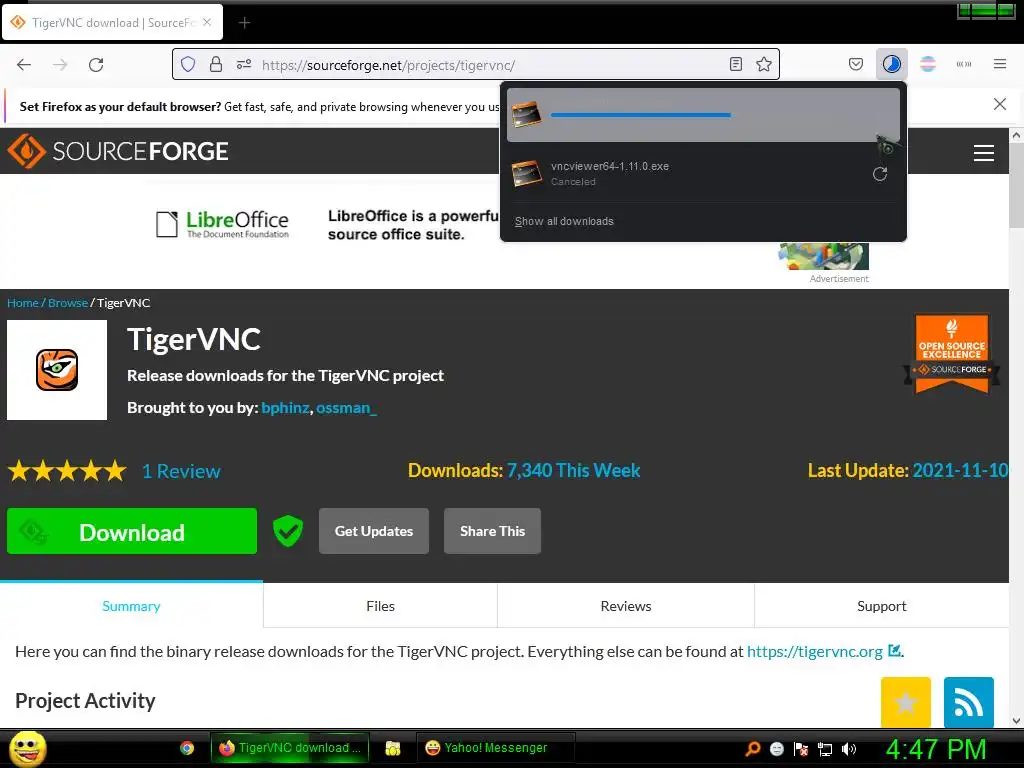Open the smiley start menu button
Viewport: 1024px width, 768px height.
pos(27,748)
